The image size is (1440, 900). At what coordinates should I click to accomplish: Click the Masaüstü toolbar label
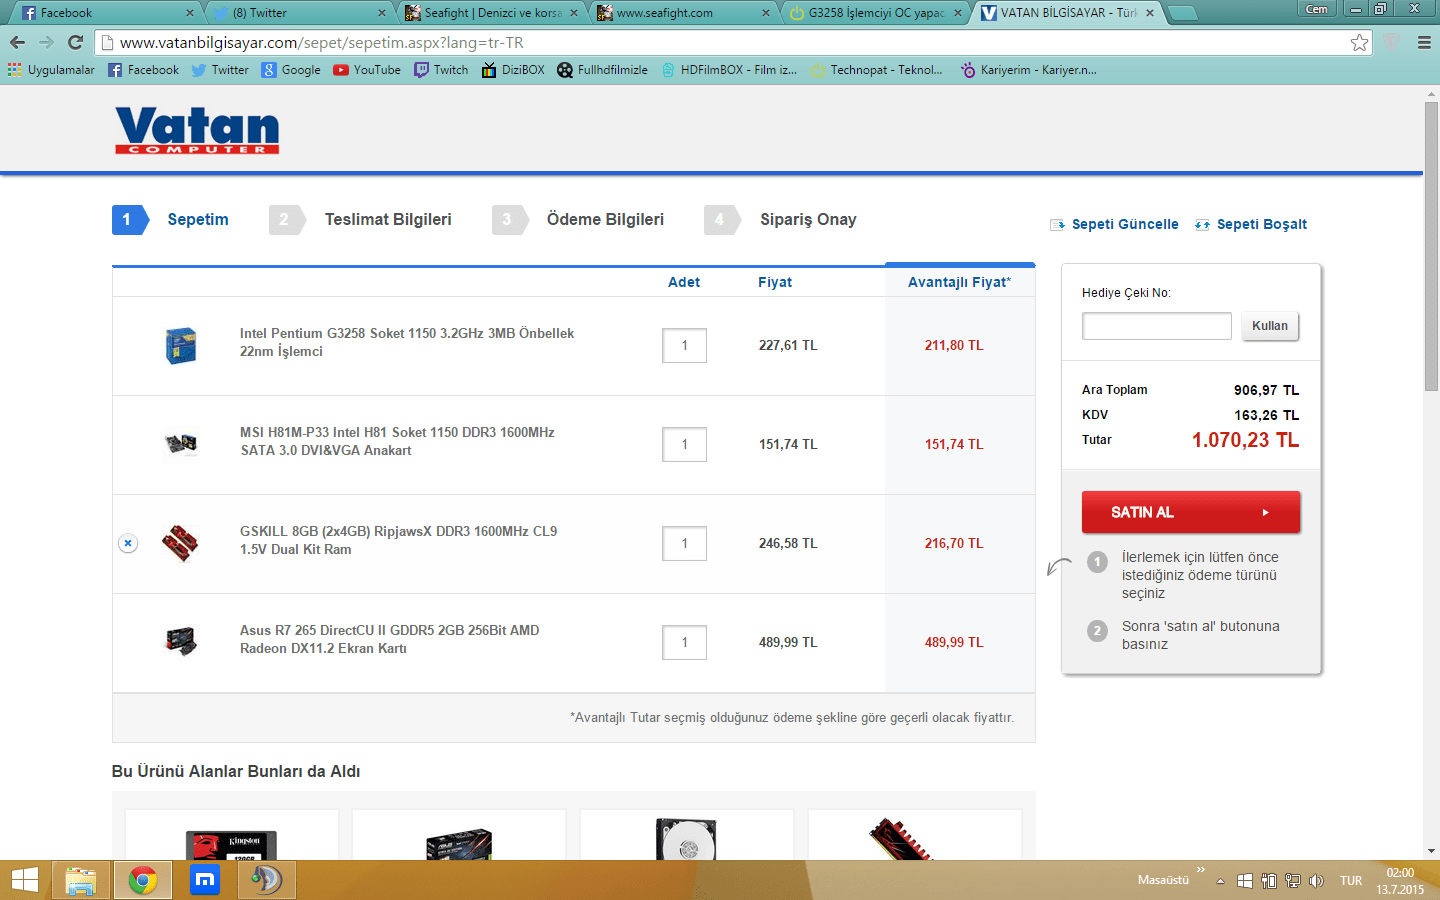1163,881
